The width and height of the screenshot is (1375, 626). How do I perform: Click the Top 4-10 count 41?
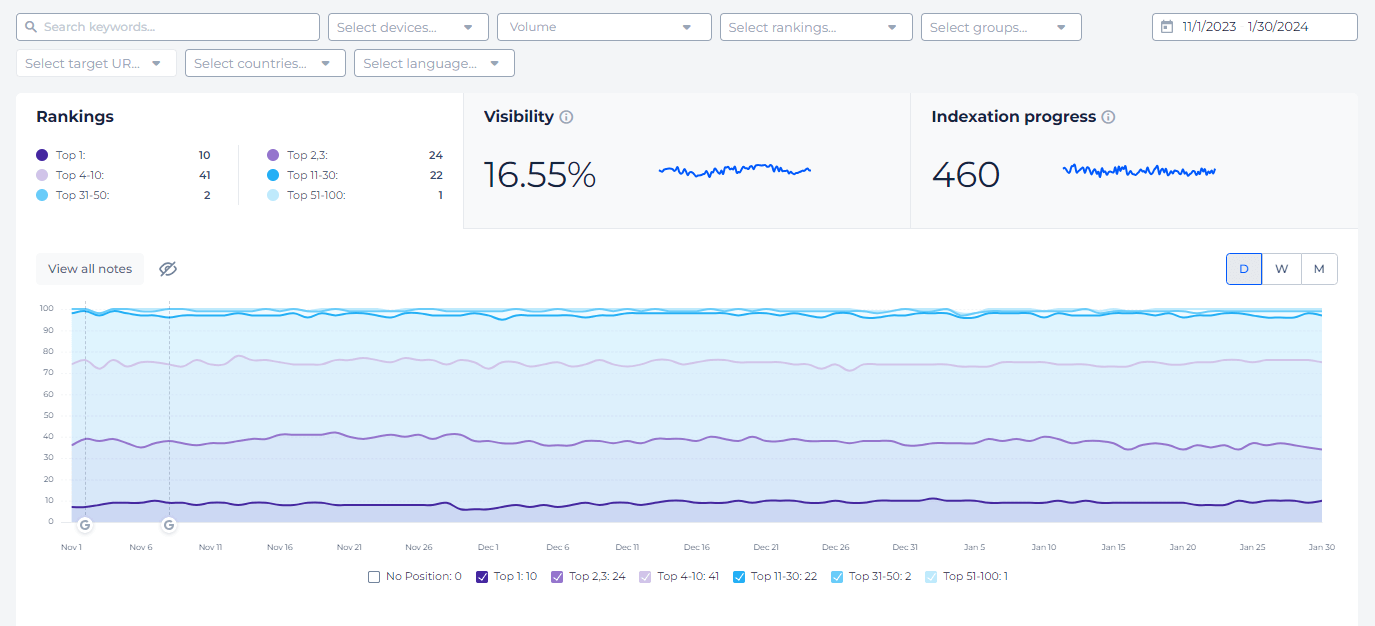(205, 175)
